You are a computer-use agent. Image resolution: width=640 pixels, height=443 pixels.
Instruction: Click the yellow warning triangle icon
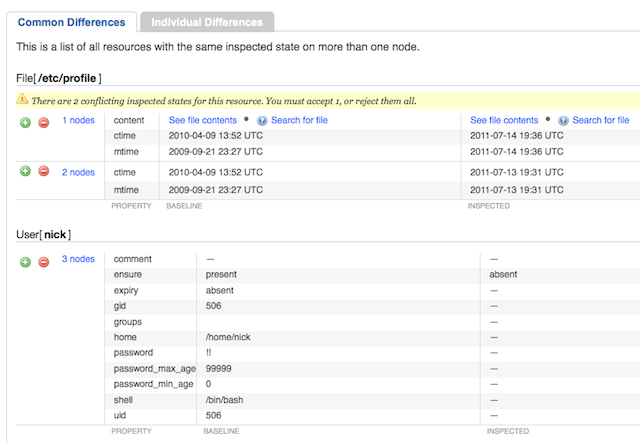pos(22,98)
